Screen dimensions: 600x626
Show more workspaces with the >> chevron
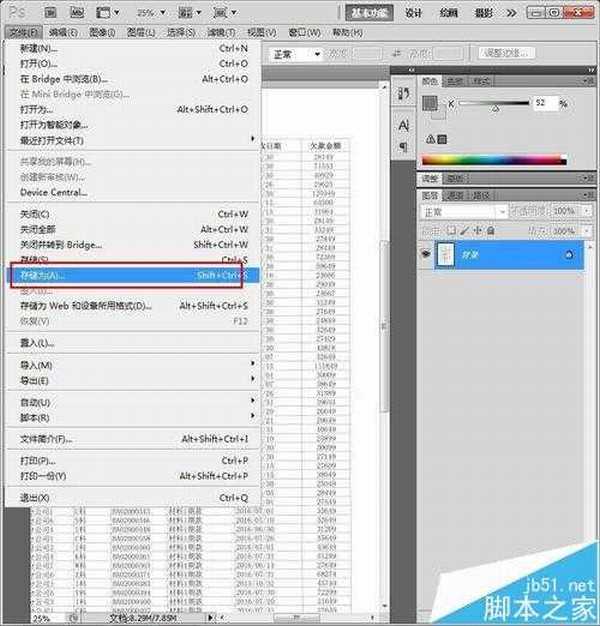(511, 13)
